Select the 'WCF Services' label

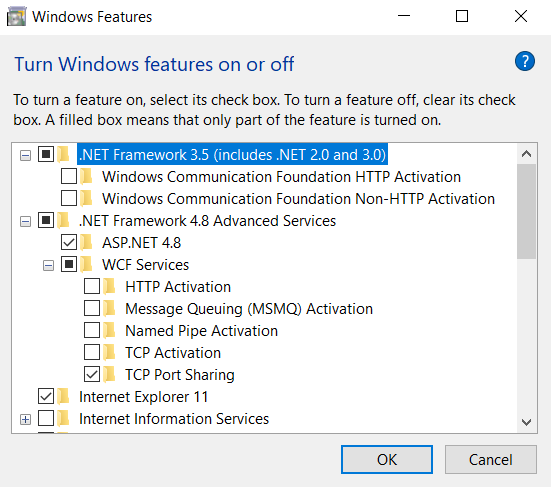(145, 265)
